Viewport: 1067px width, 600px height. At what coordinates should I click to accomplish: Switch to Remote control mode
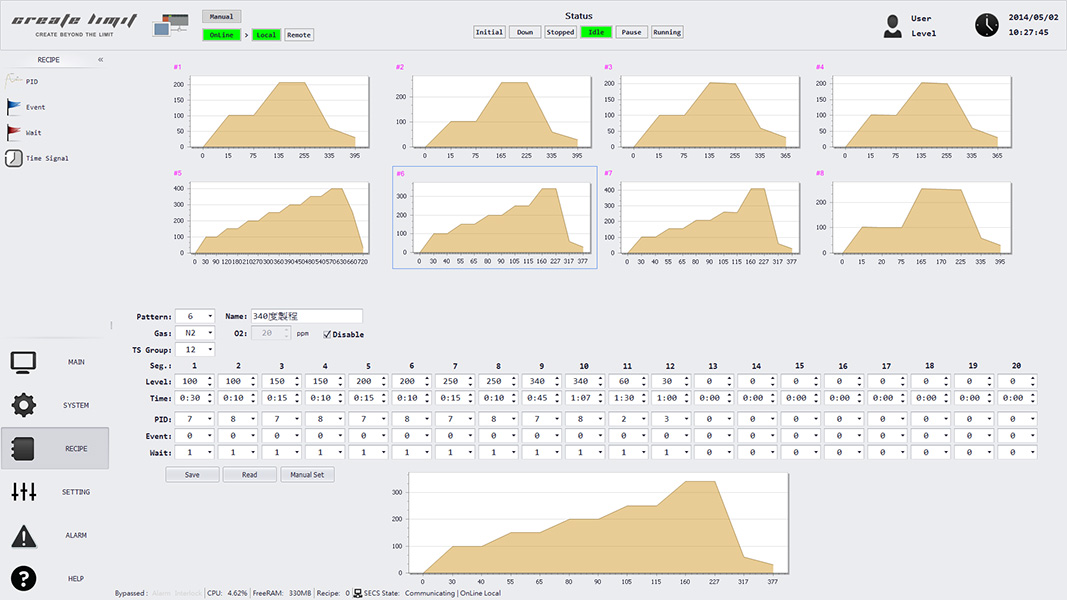click(299, 35)
